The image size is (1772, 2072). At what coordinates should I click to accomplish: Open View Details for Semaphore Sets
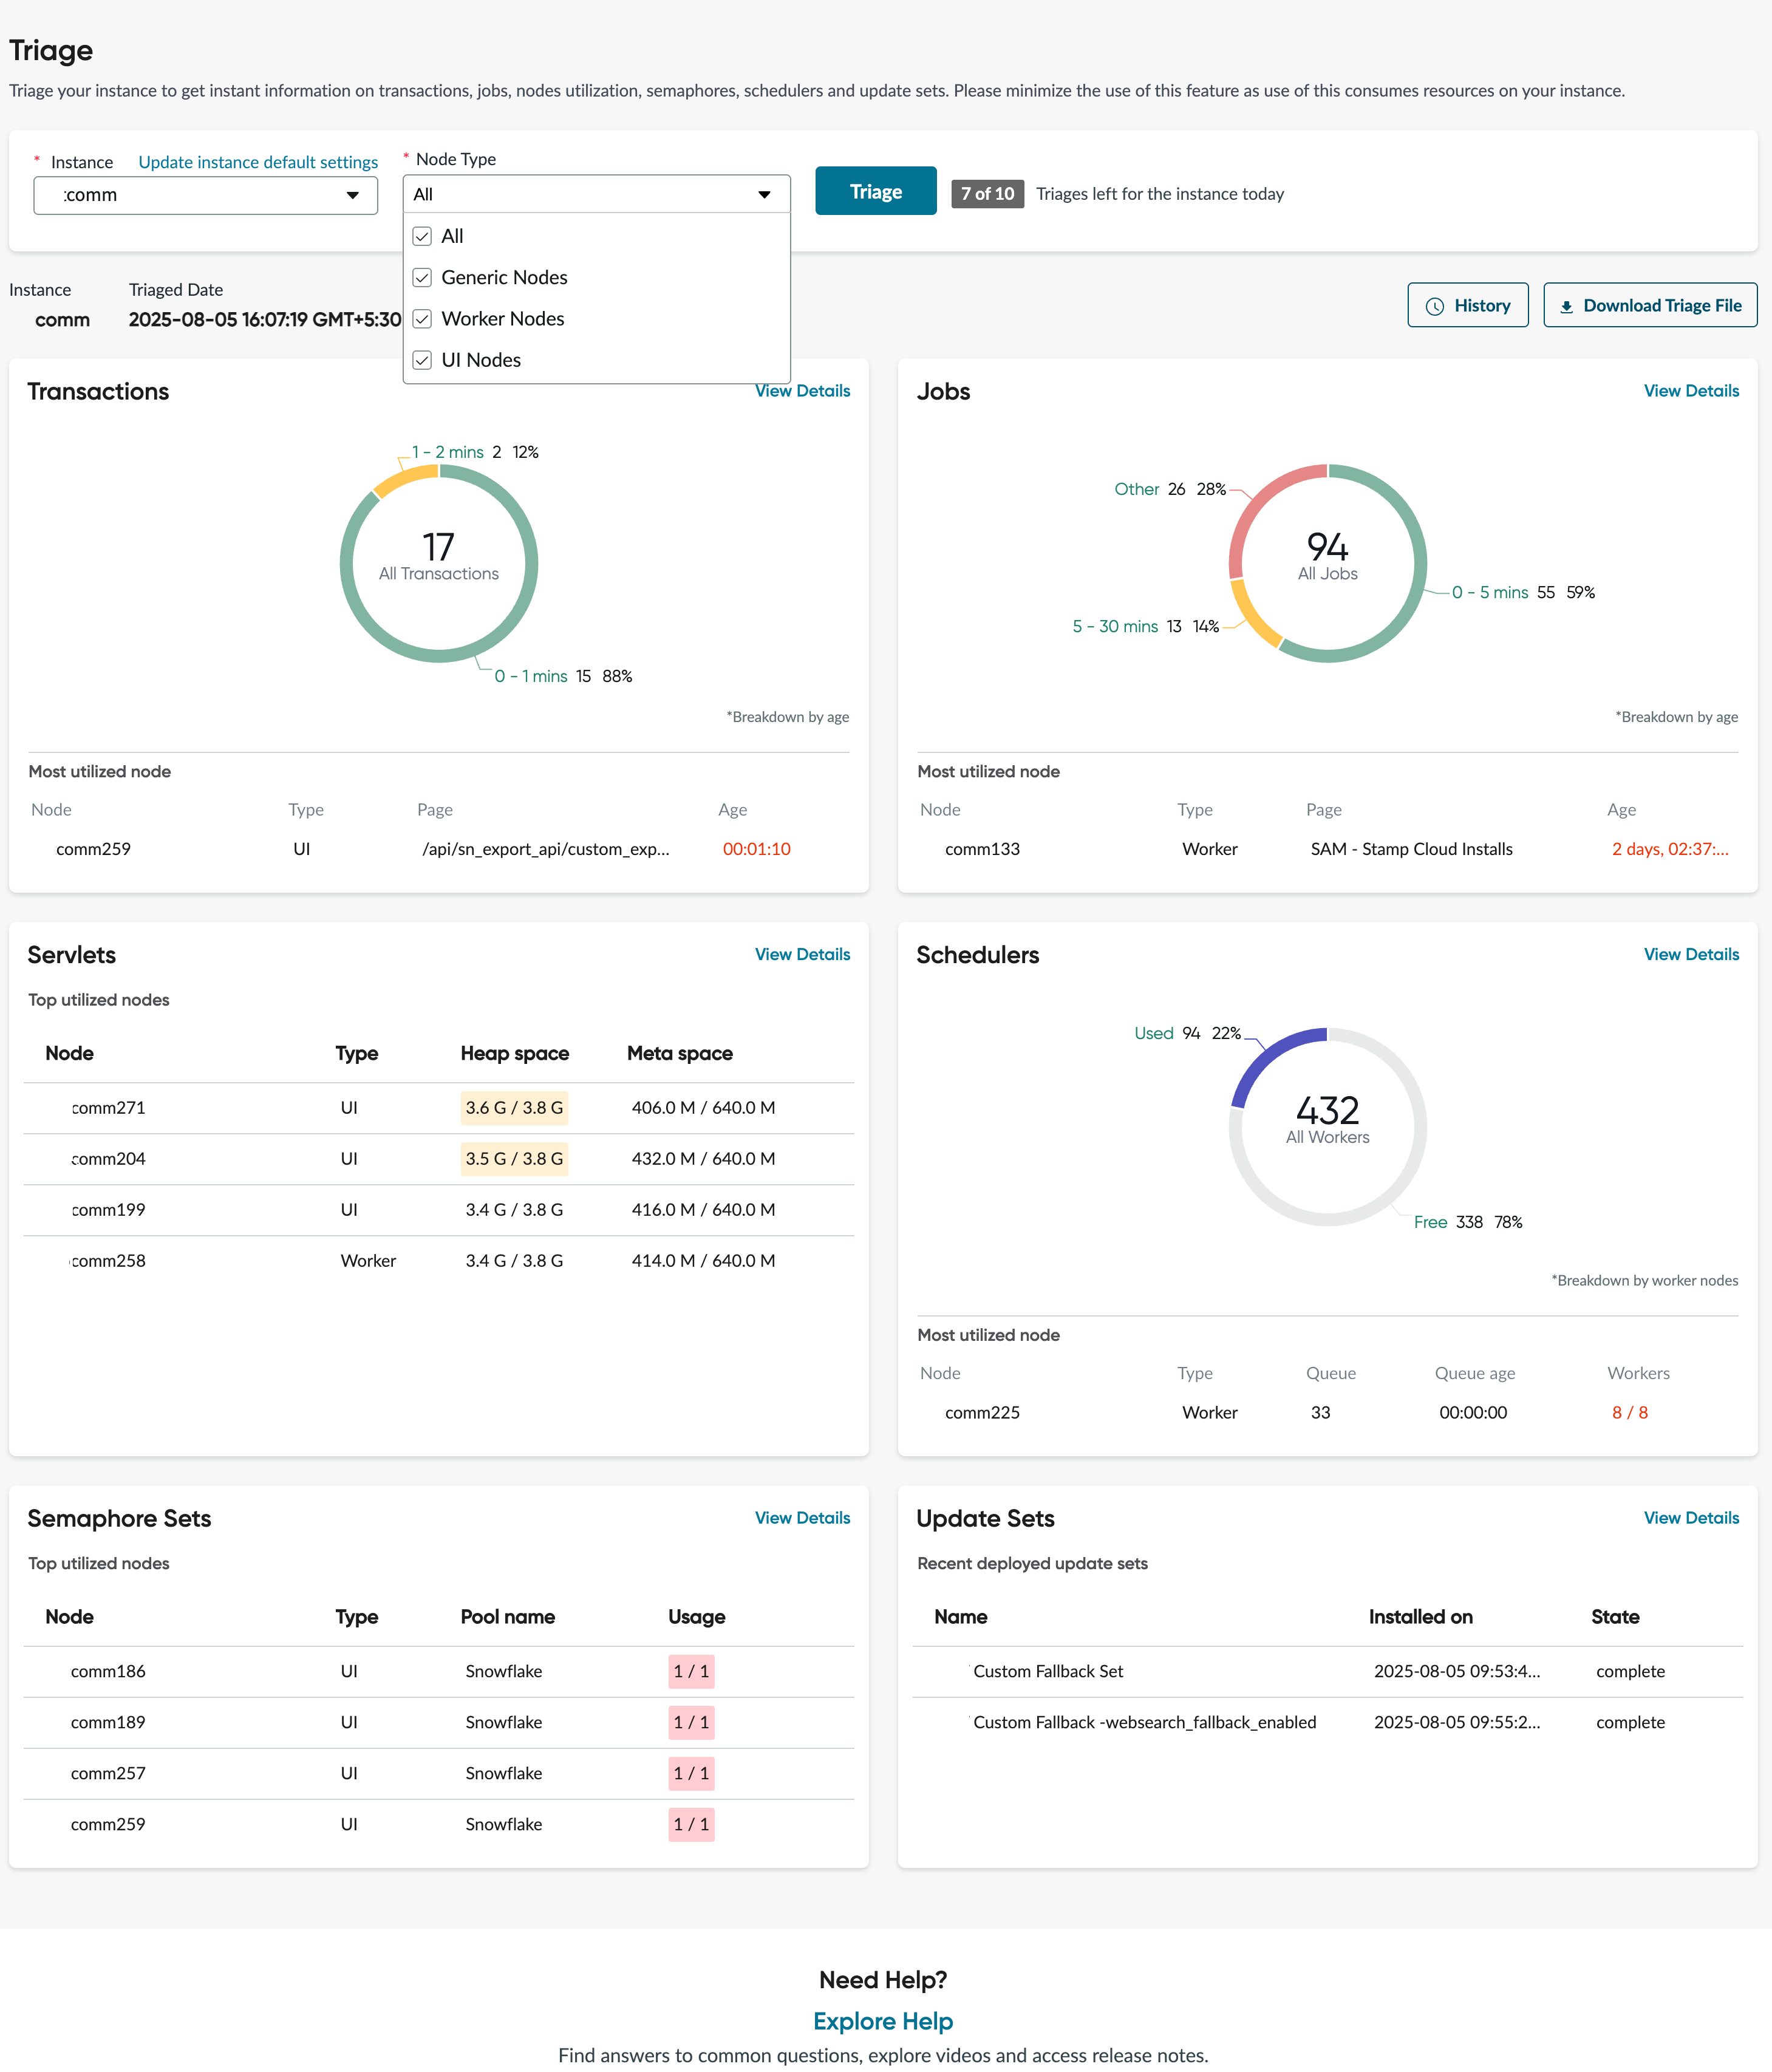802,1517
